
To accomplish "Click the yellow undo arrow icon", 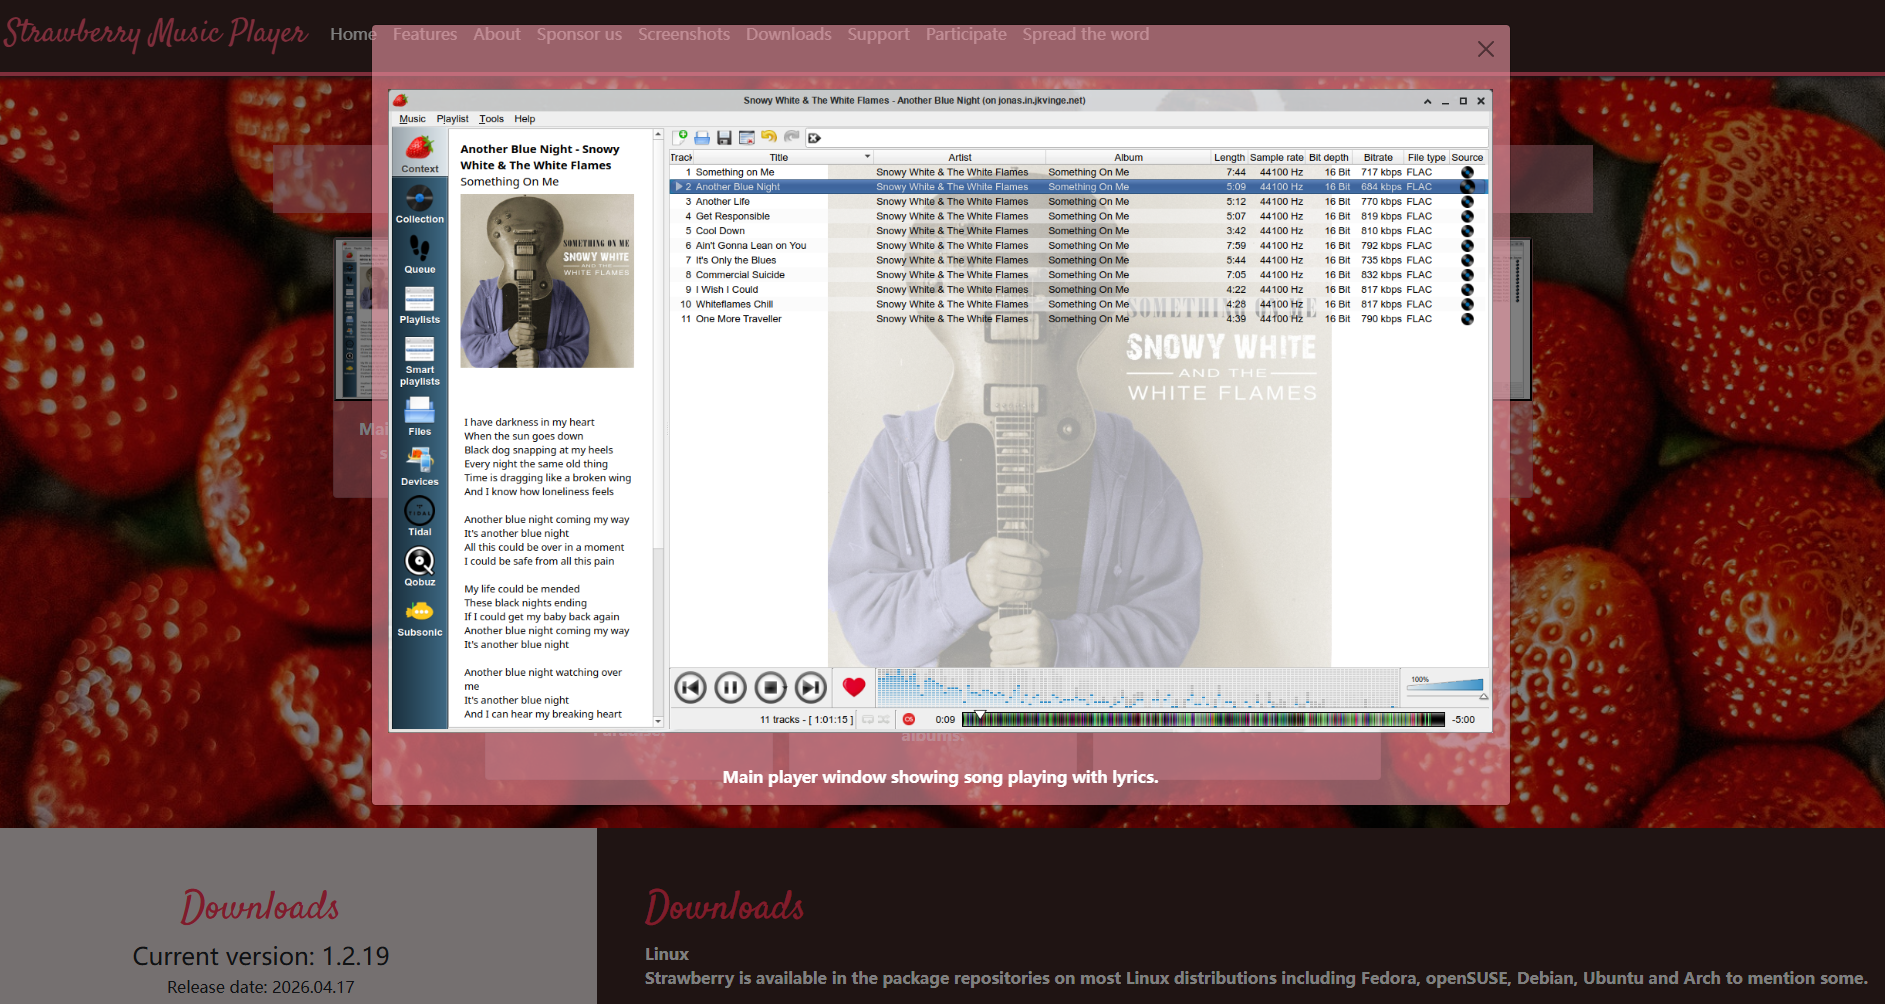I will click(768, 137).
